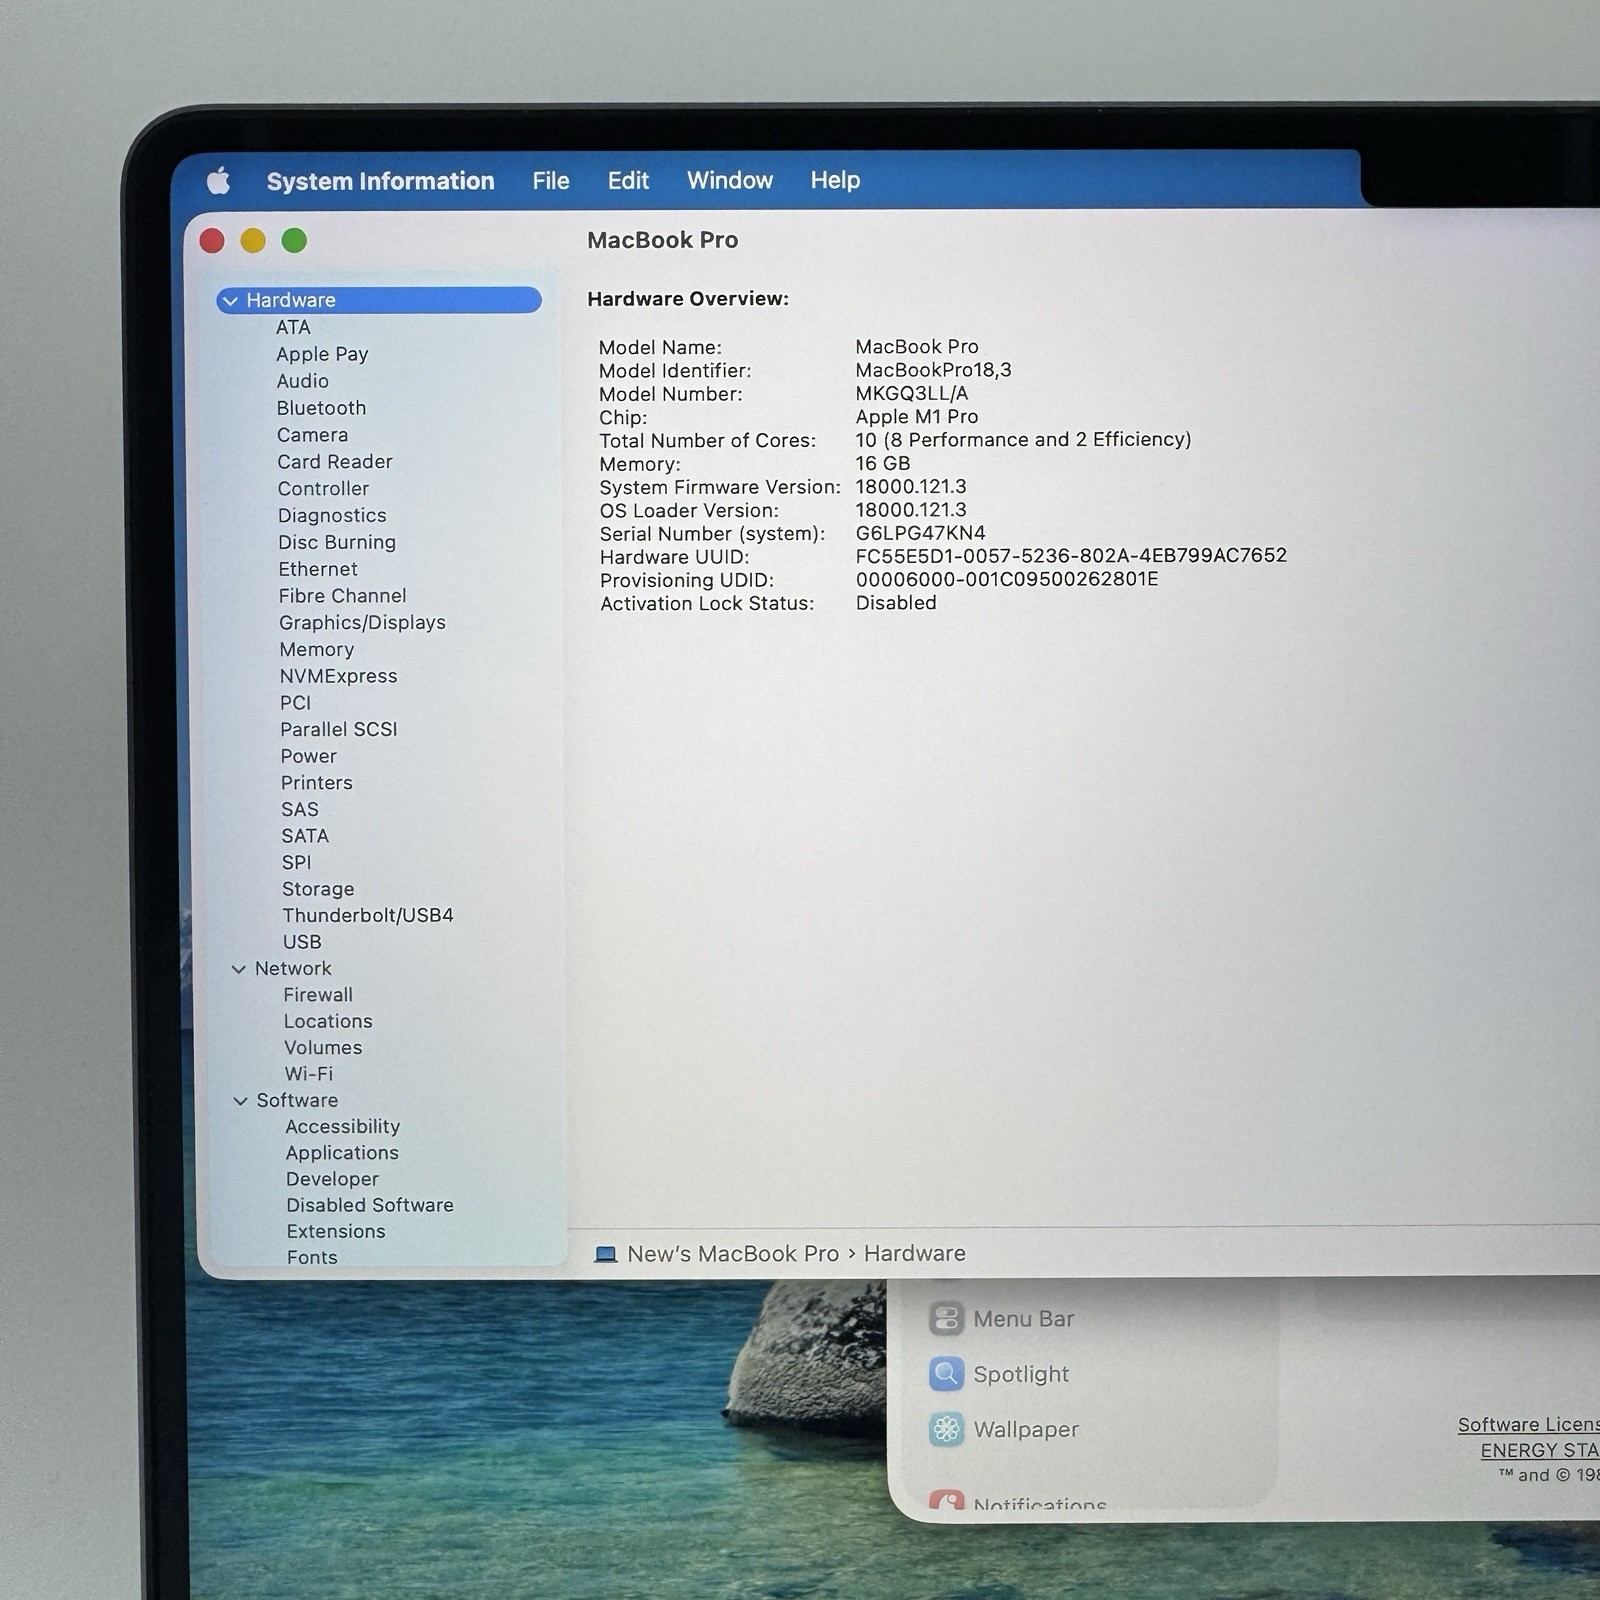Click the Menu Bar settings icon
This screenshot has width=1600, height=1600.
[946, 1318]
